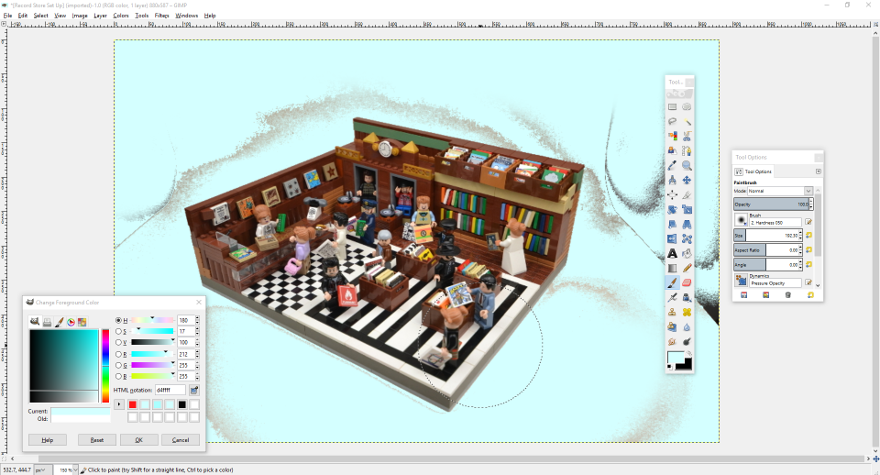Select the V value radio button

[119, 342]
